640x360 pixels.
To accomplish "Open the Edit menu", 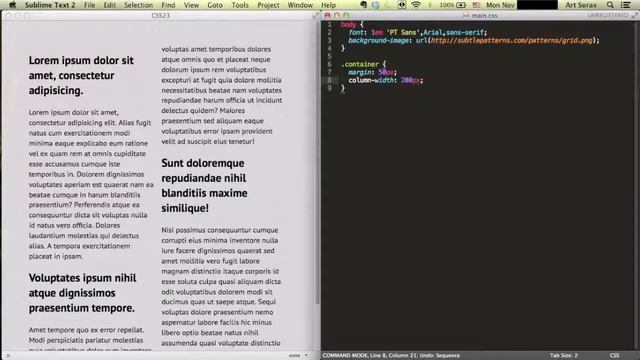I will point(109,5).
